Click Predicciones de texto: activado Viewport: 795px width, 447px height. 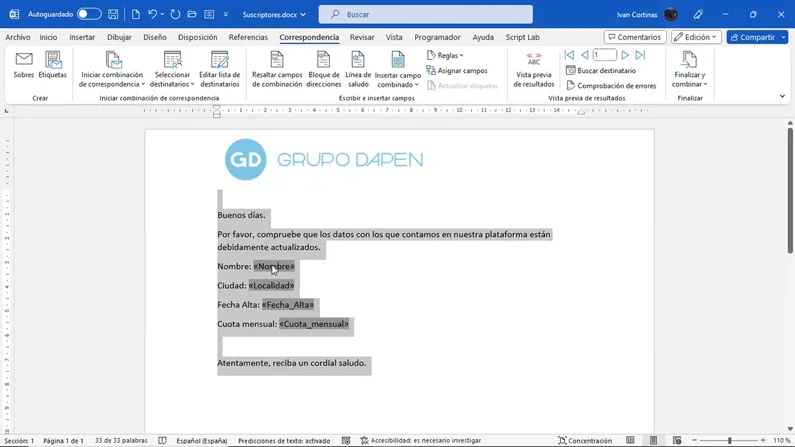(284, 440)
